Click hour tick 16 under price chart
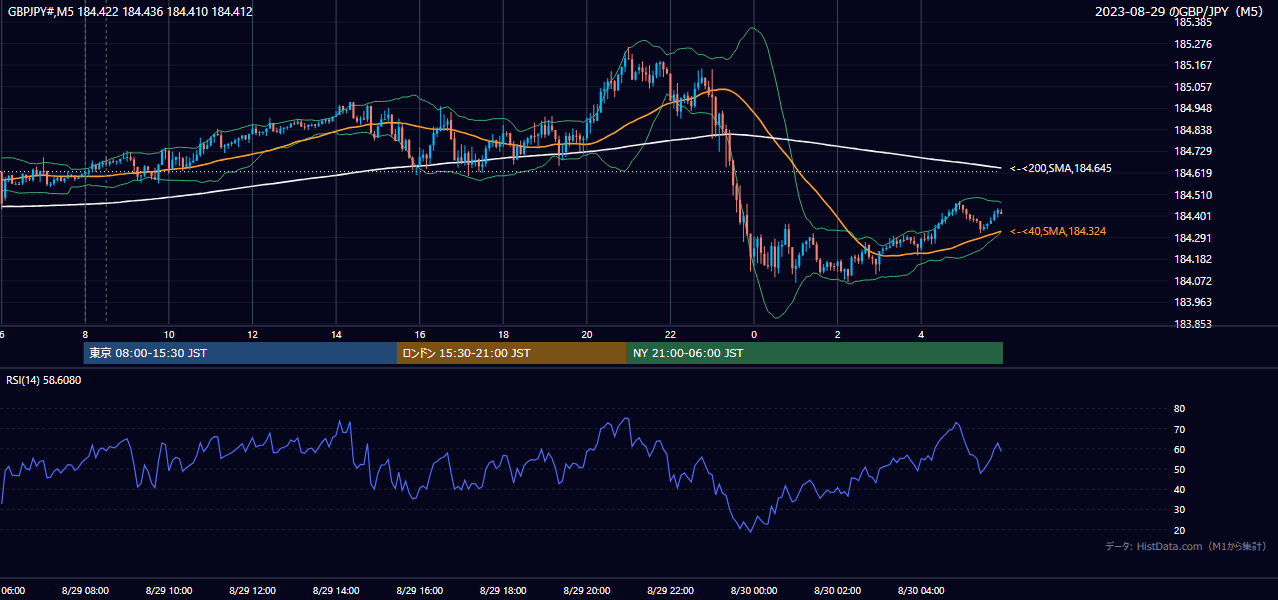The width and height of the screenshot is (1278, 600). pyautogui.click(x=420, y=334)
